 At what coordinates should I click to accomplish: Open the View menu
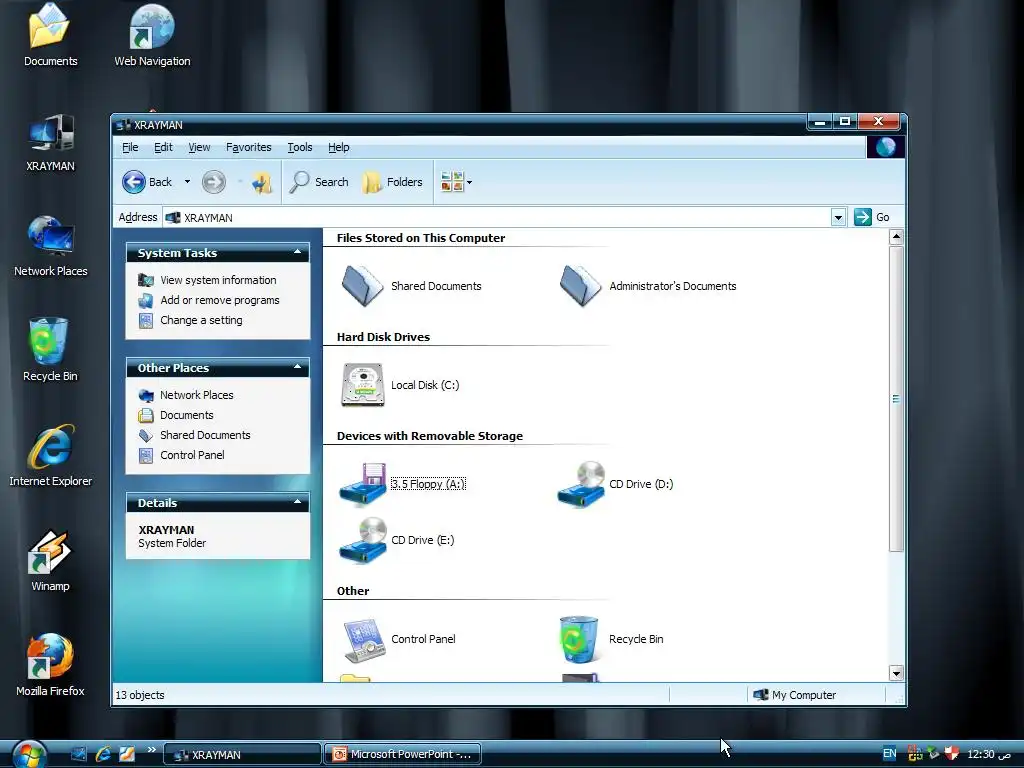pyautogui.click(x=199, y=148)
